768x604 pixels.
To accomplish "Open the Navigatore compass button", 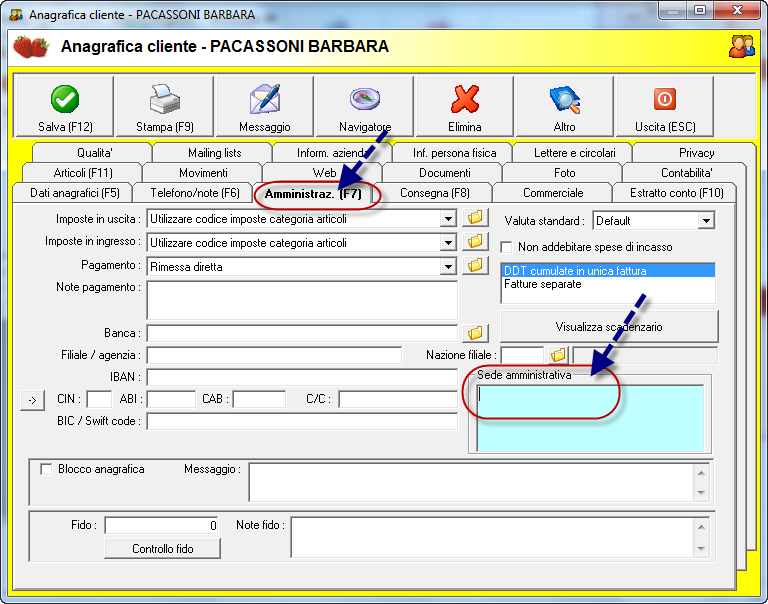I will point(365,106).
